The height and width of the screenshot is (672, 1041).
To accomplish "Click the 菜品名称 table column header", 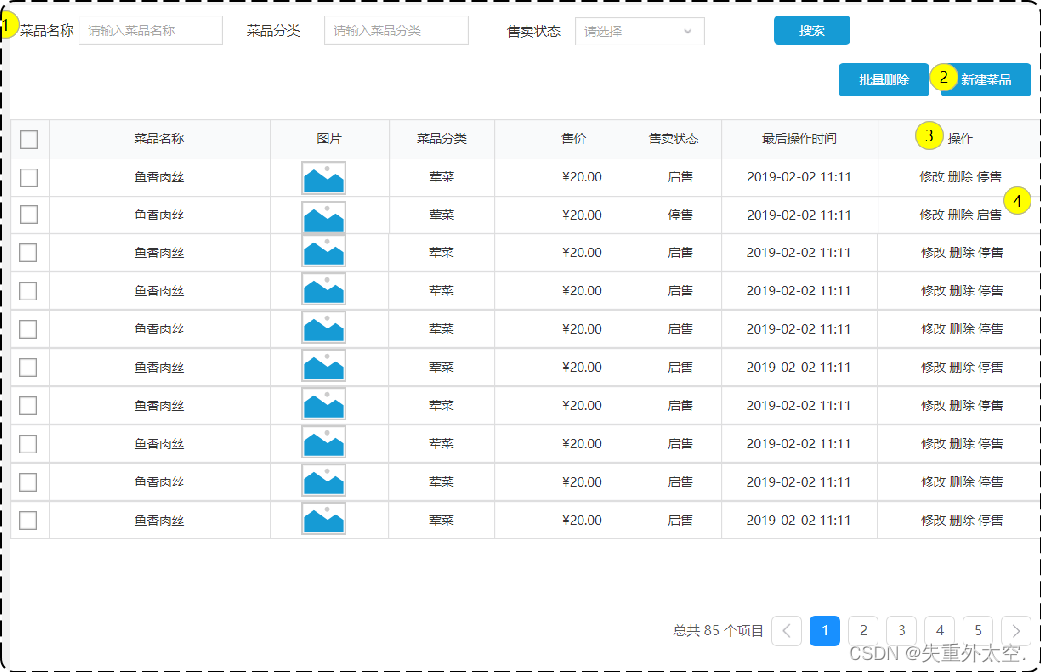I will coord(159,139).
